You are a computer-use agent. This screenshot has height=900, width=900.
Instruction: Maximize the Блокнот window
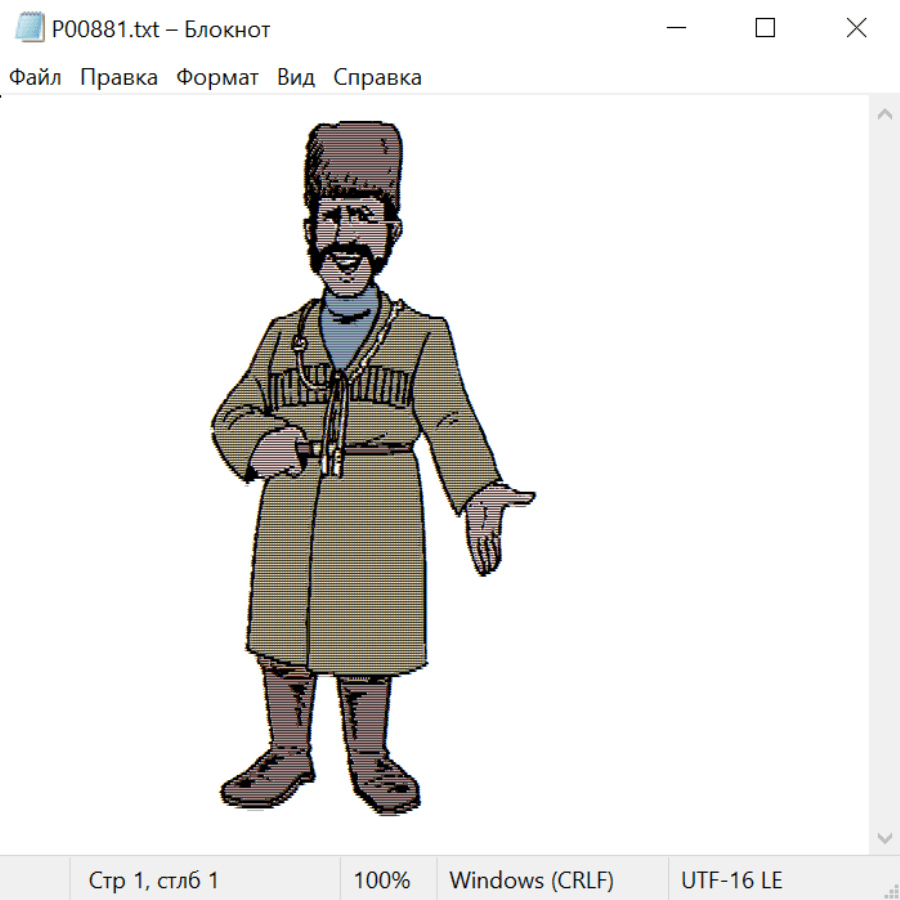[765, 28]
